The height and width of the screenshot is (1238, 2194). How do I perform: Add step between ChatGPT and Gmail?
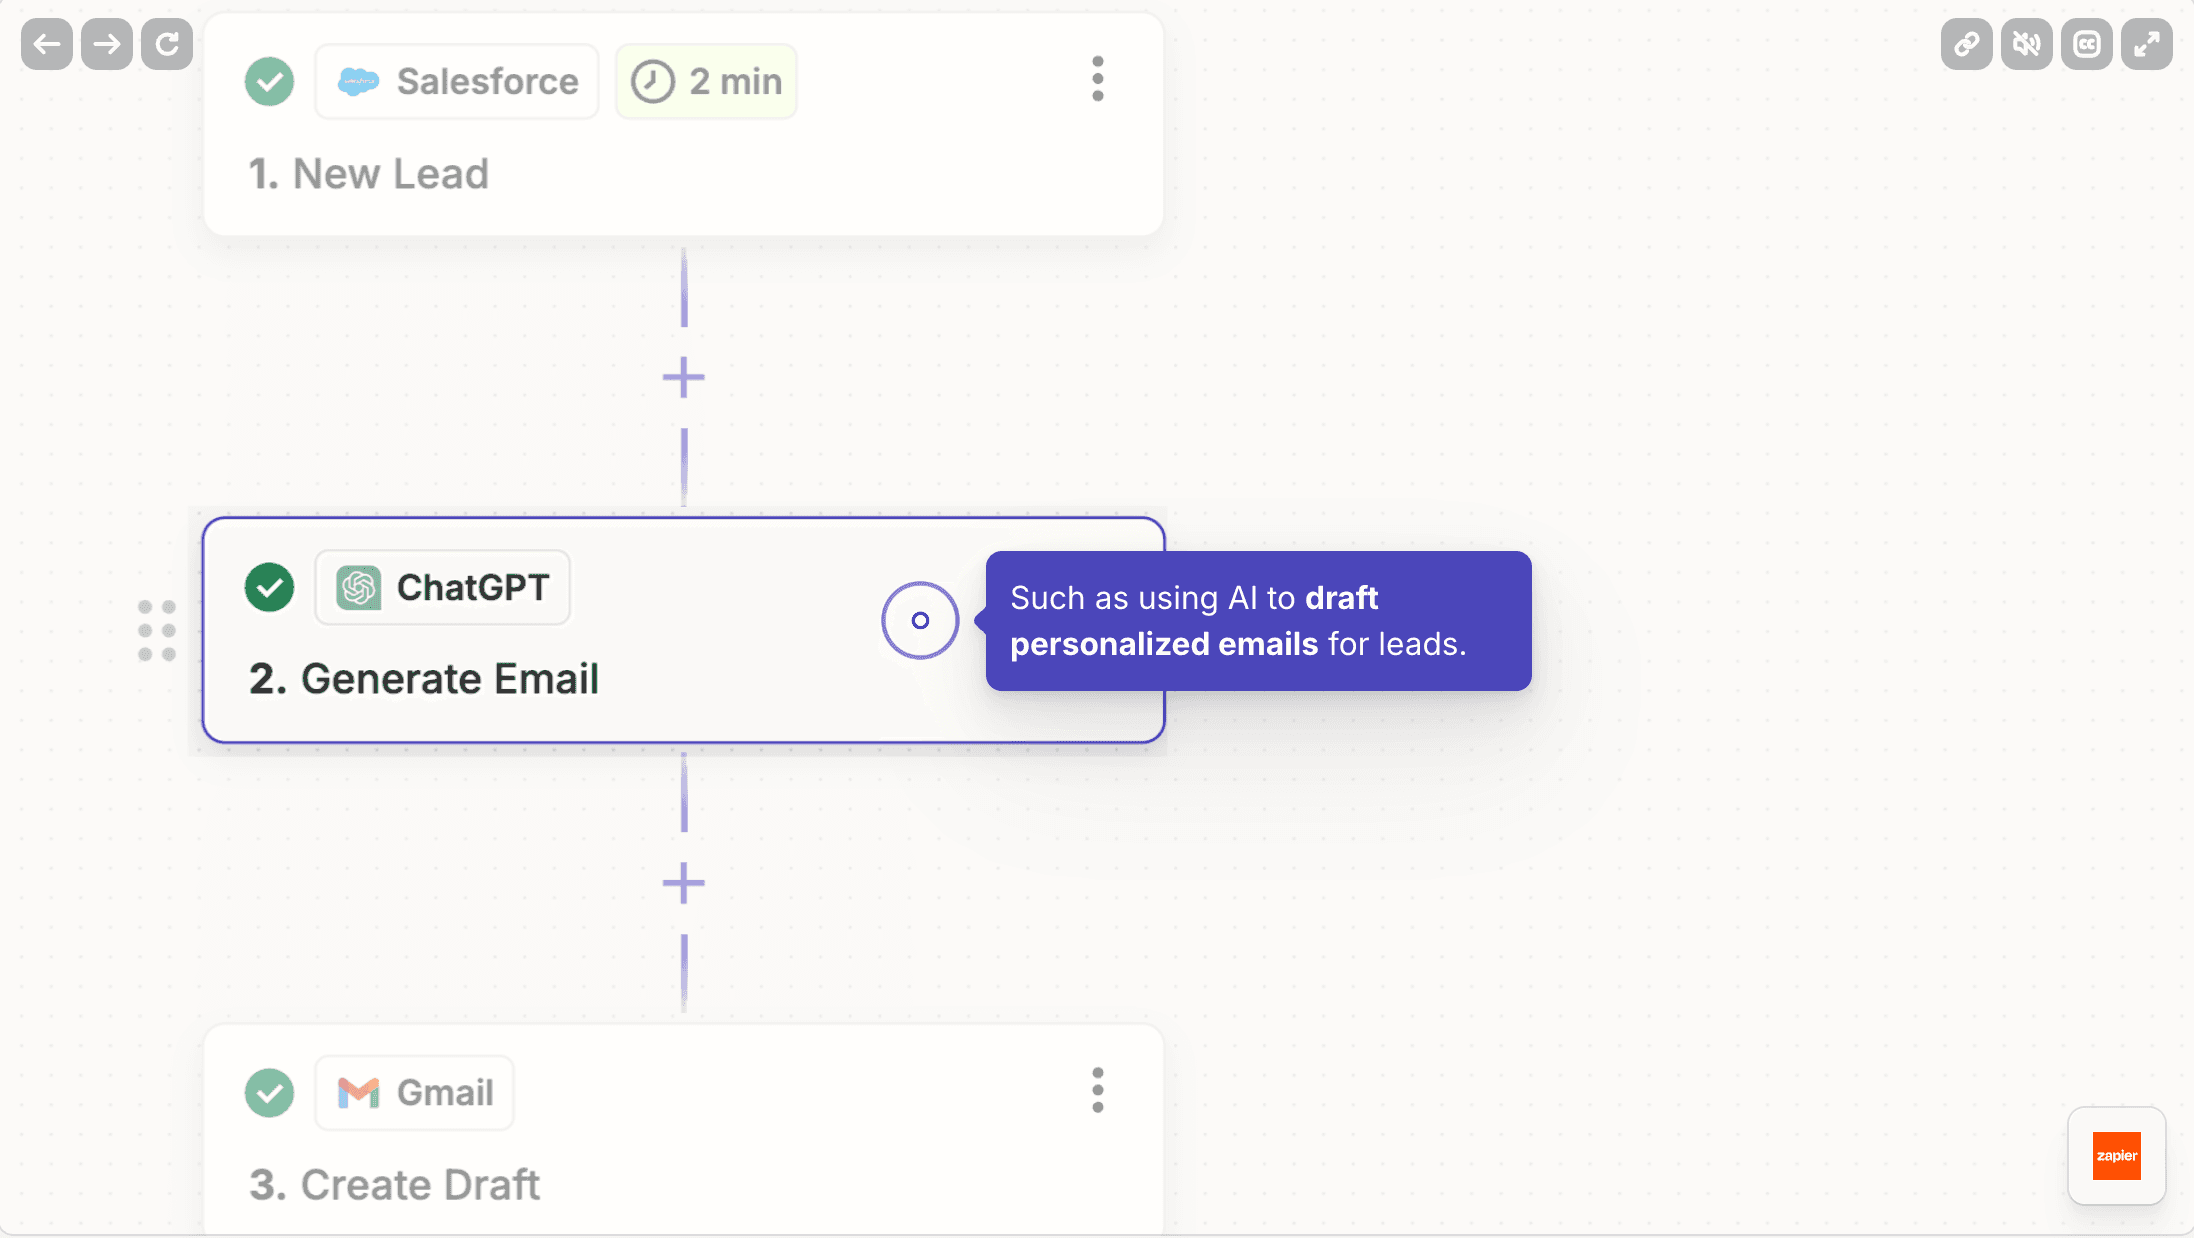click(x=683, y=883)
